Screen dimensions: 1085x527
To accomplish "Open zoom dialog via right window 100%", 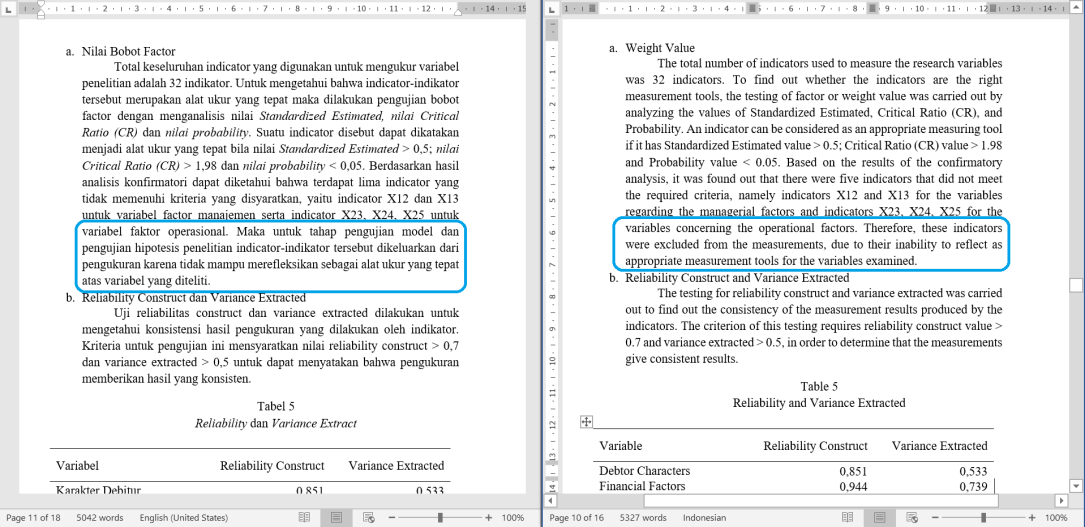I will point(1056,517).
